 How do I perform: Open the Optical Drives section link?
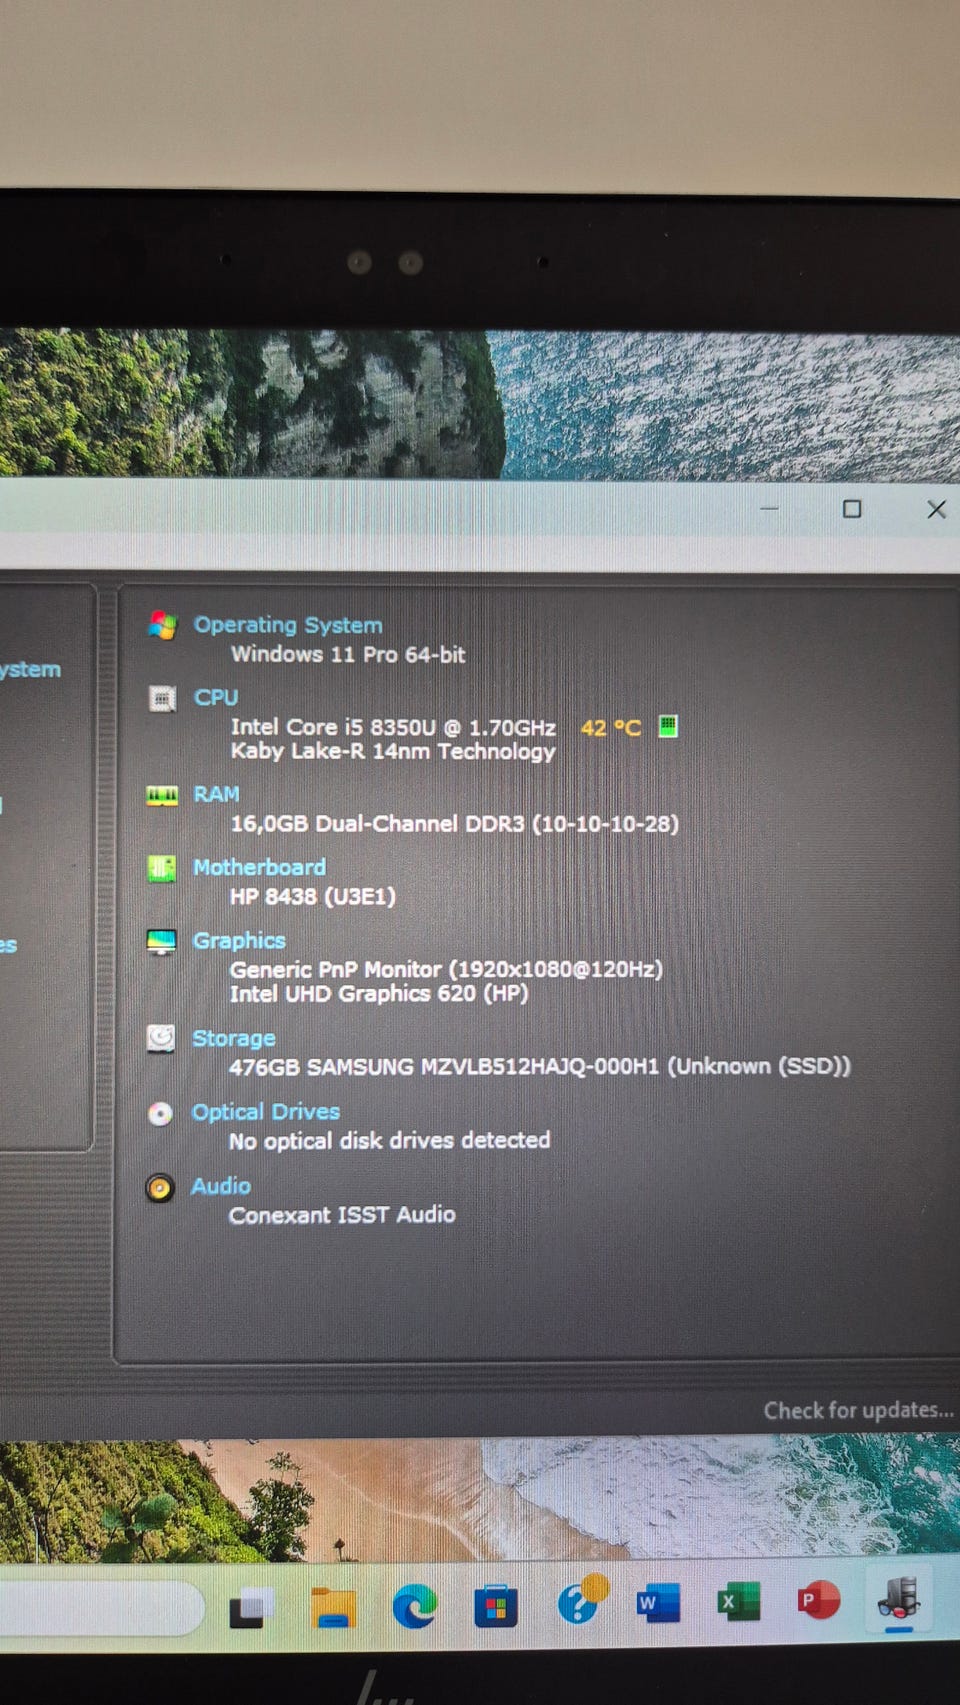(x=266, y=1112)
